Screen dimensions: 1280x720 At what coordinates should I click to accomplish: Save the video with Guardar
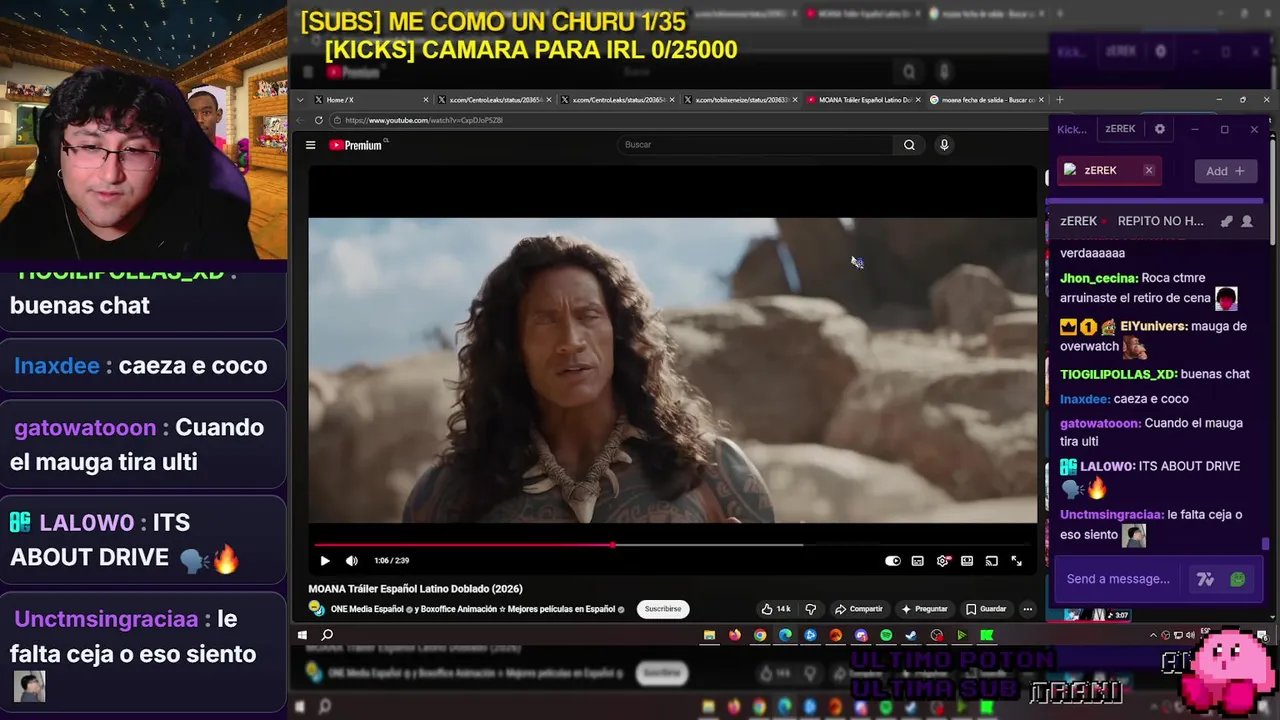pyautogui.click(x=986, y=609)
